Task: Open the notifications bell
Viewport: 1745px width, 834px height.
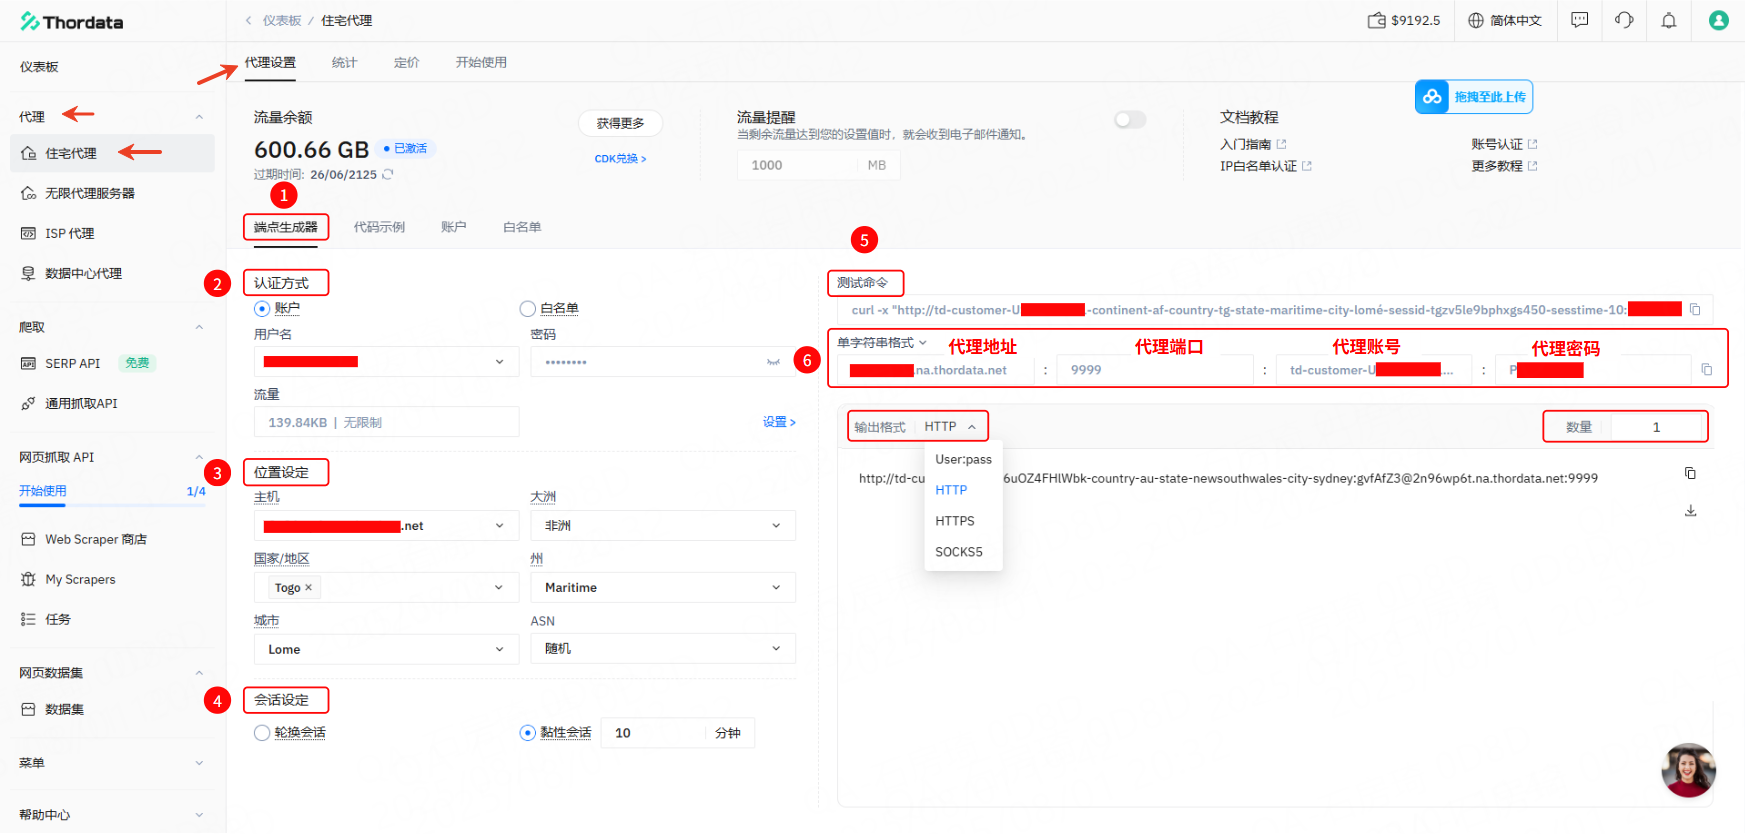Action: coord(1669,20)
